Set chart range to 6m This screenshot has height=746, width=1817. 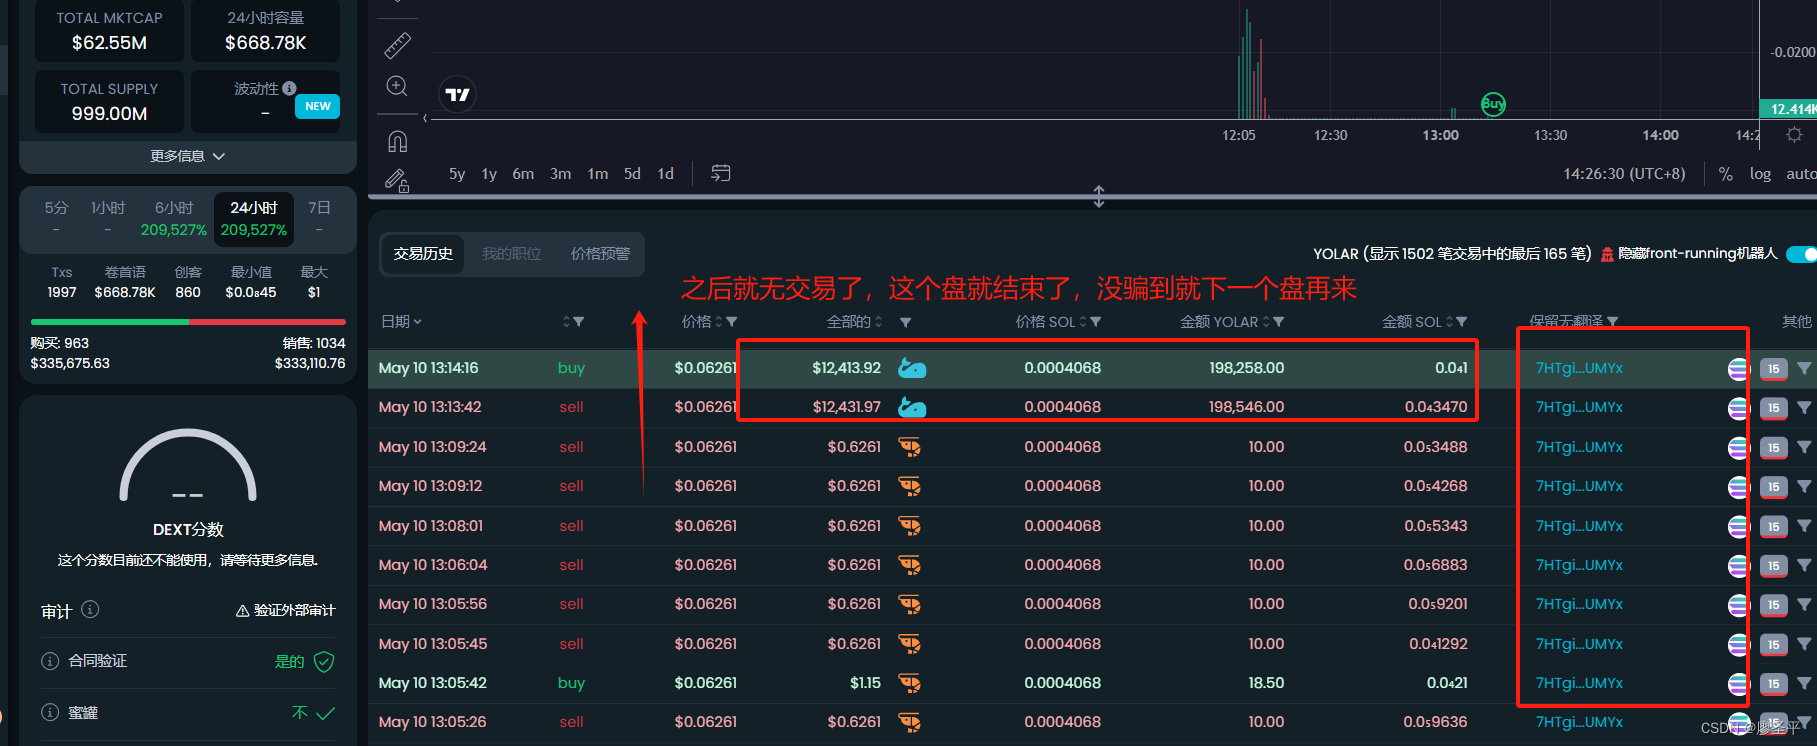click(523, 174)
